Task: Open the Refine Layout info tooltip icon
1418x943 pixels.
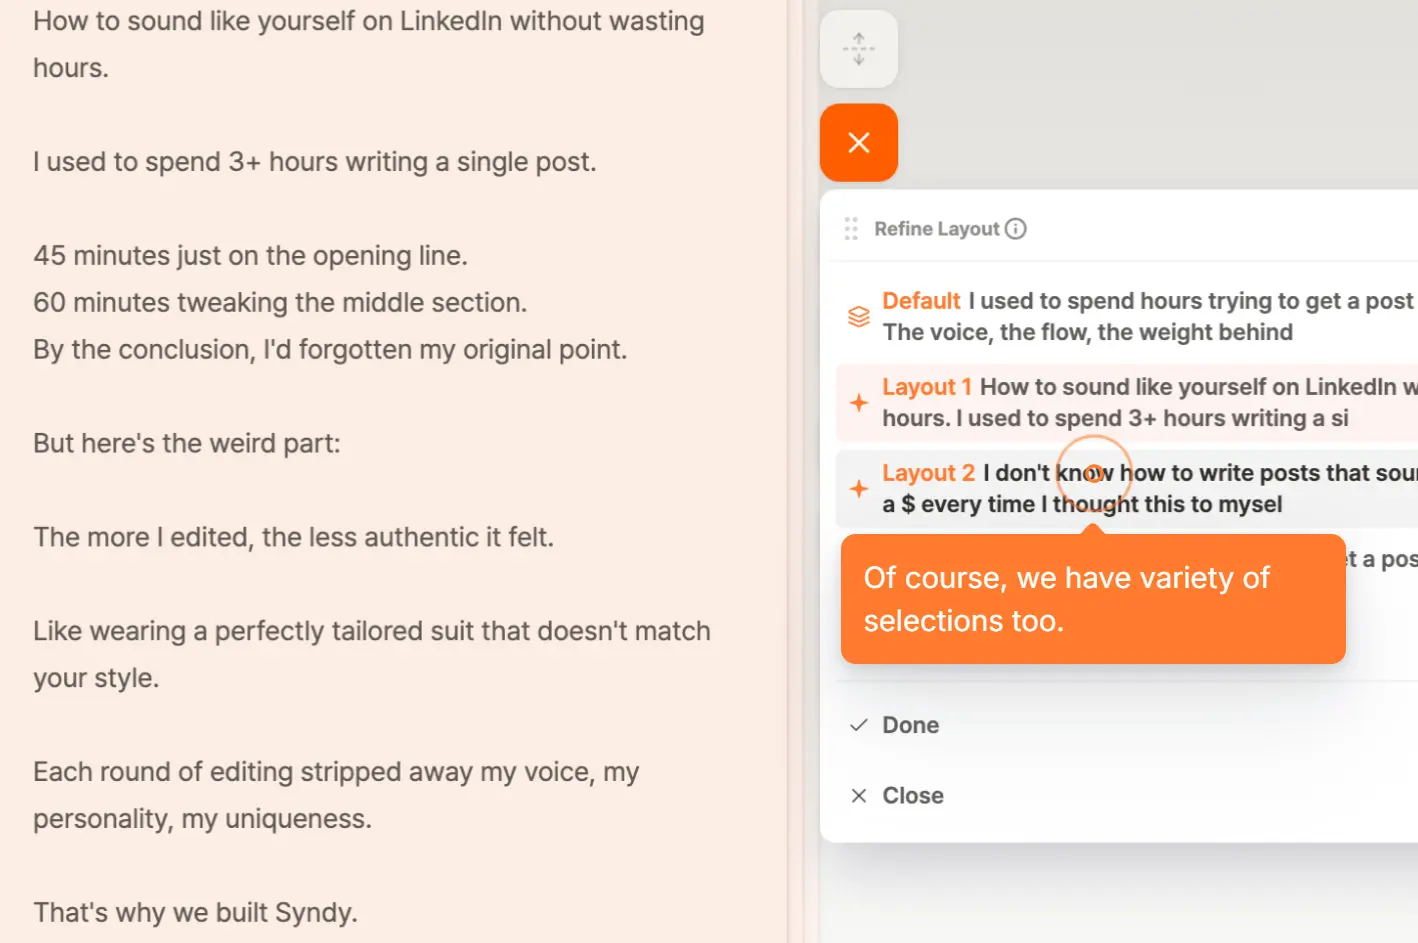Action: click(x=1016, y=228)
